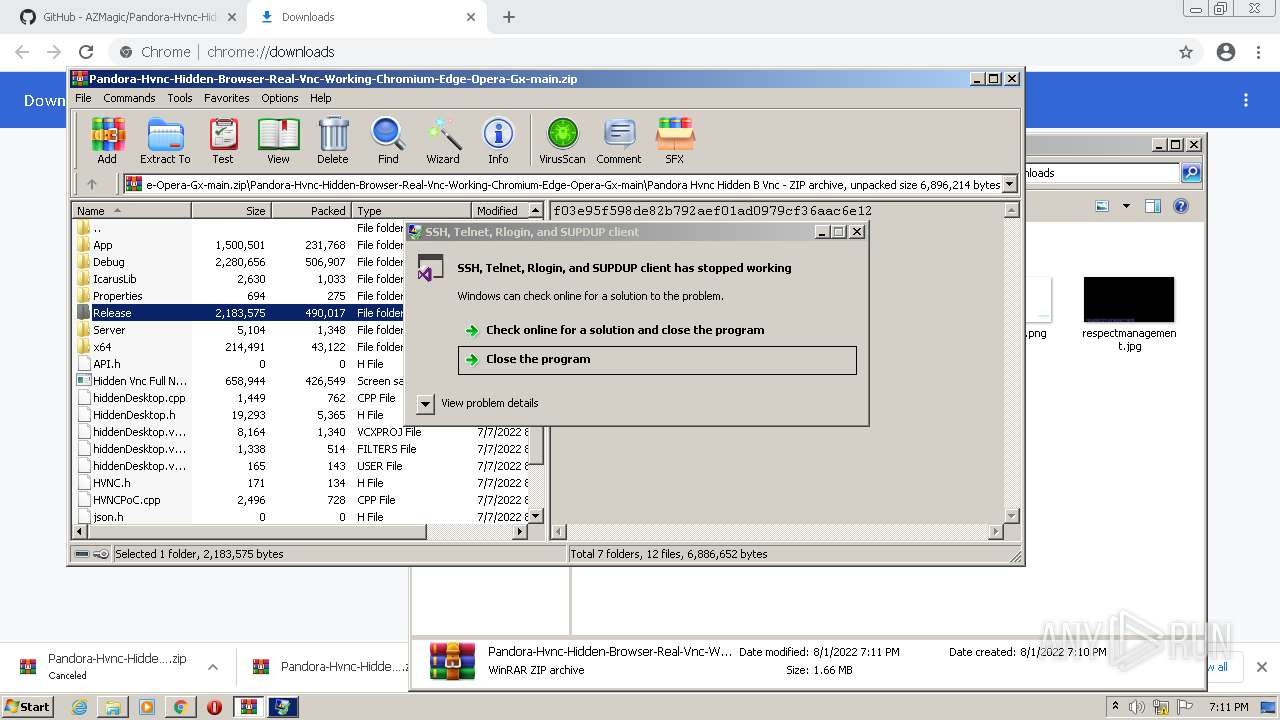Click Close the program in error dialog

657,360
